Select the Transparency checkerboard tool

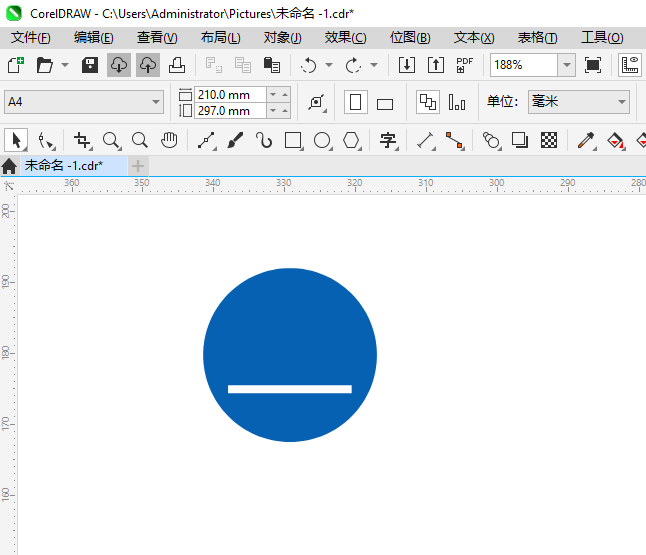pos(549,140)
